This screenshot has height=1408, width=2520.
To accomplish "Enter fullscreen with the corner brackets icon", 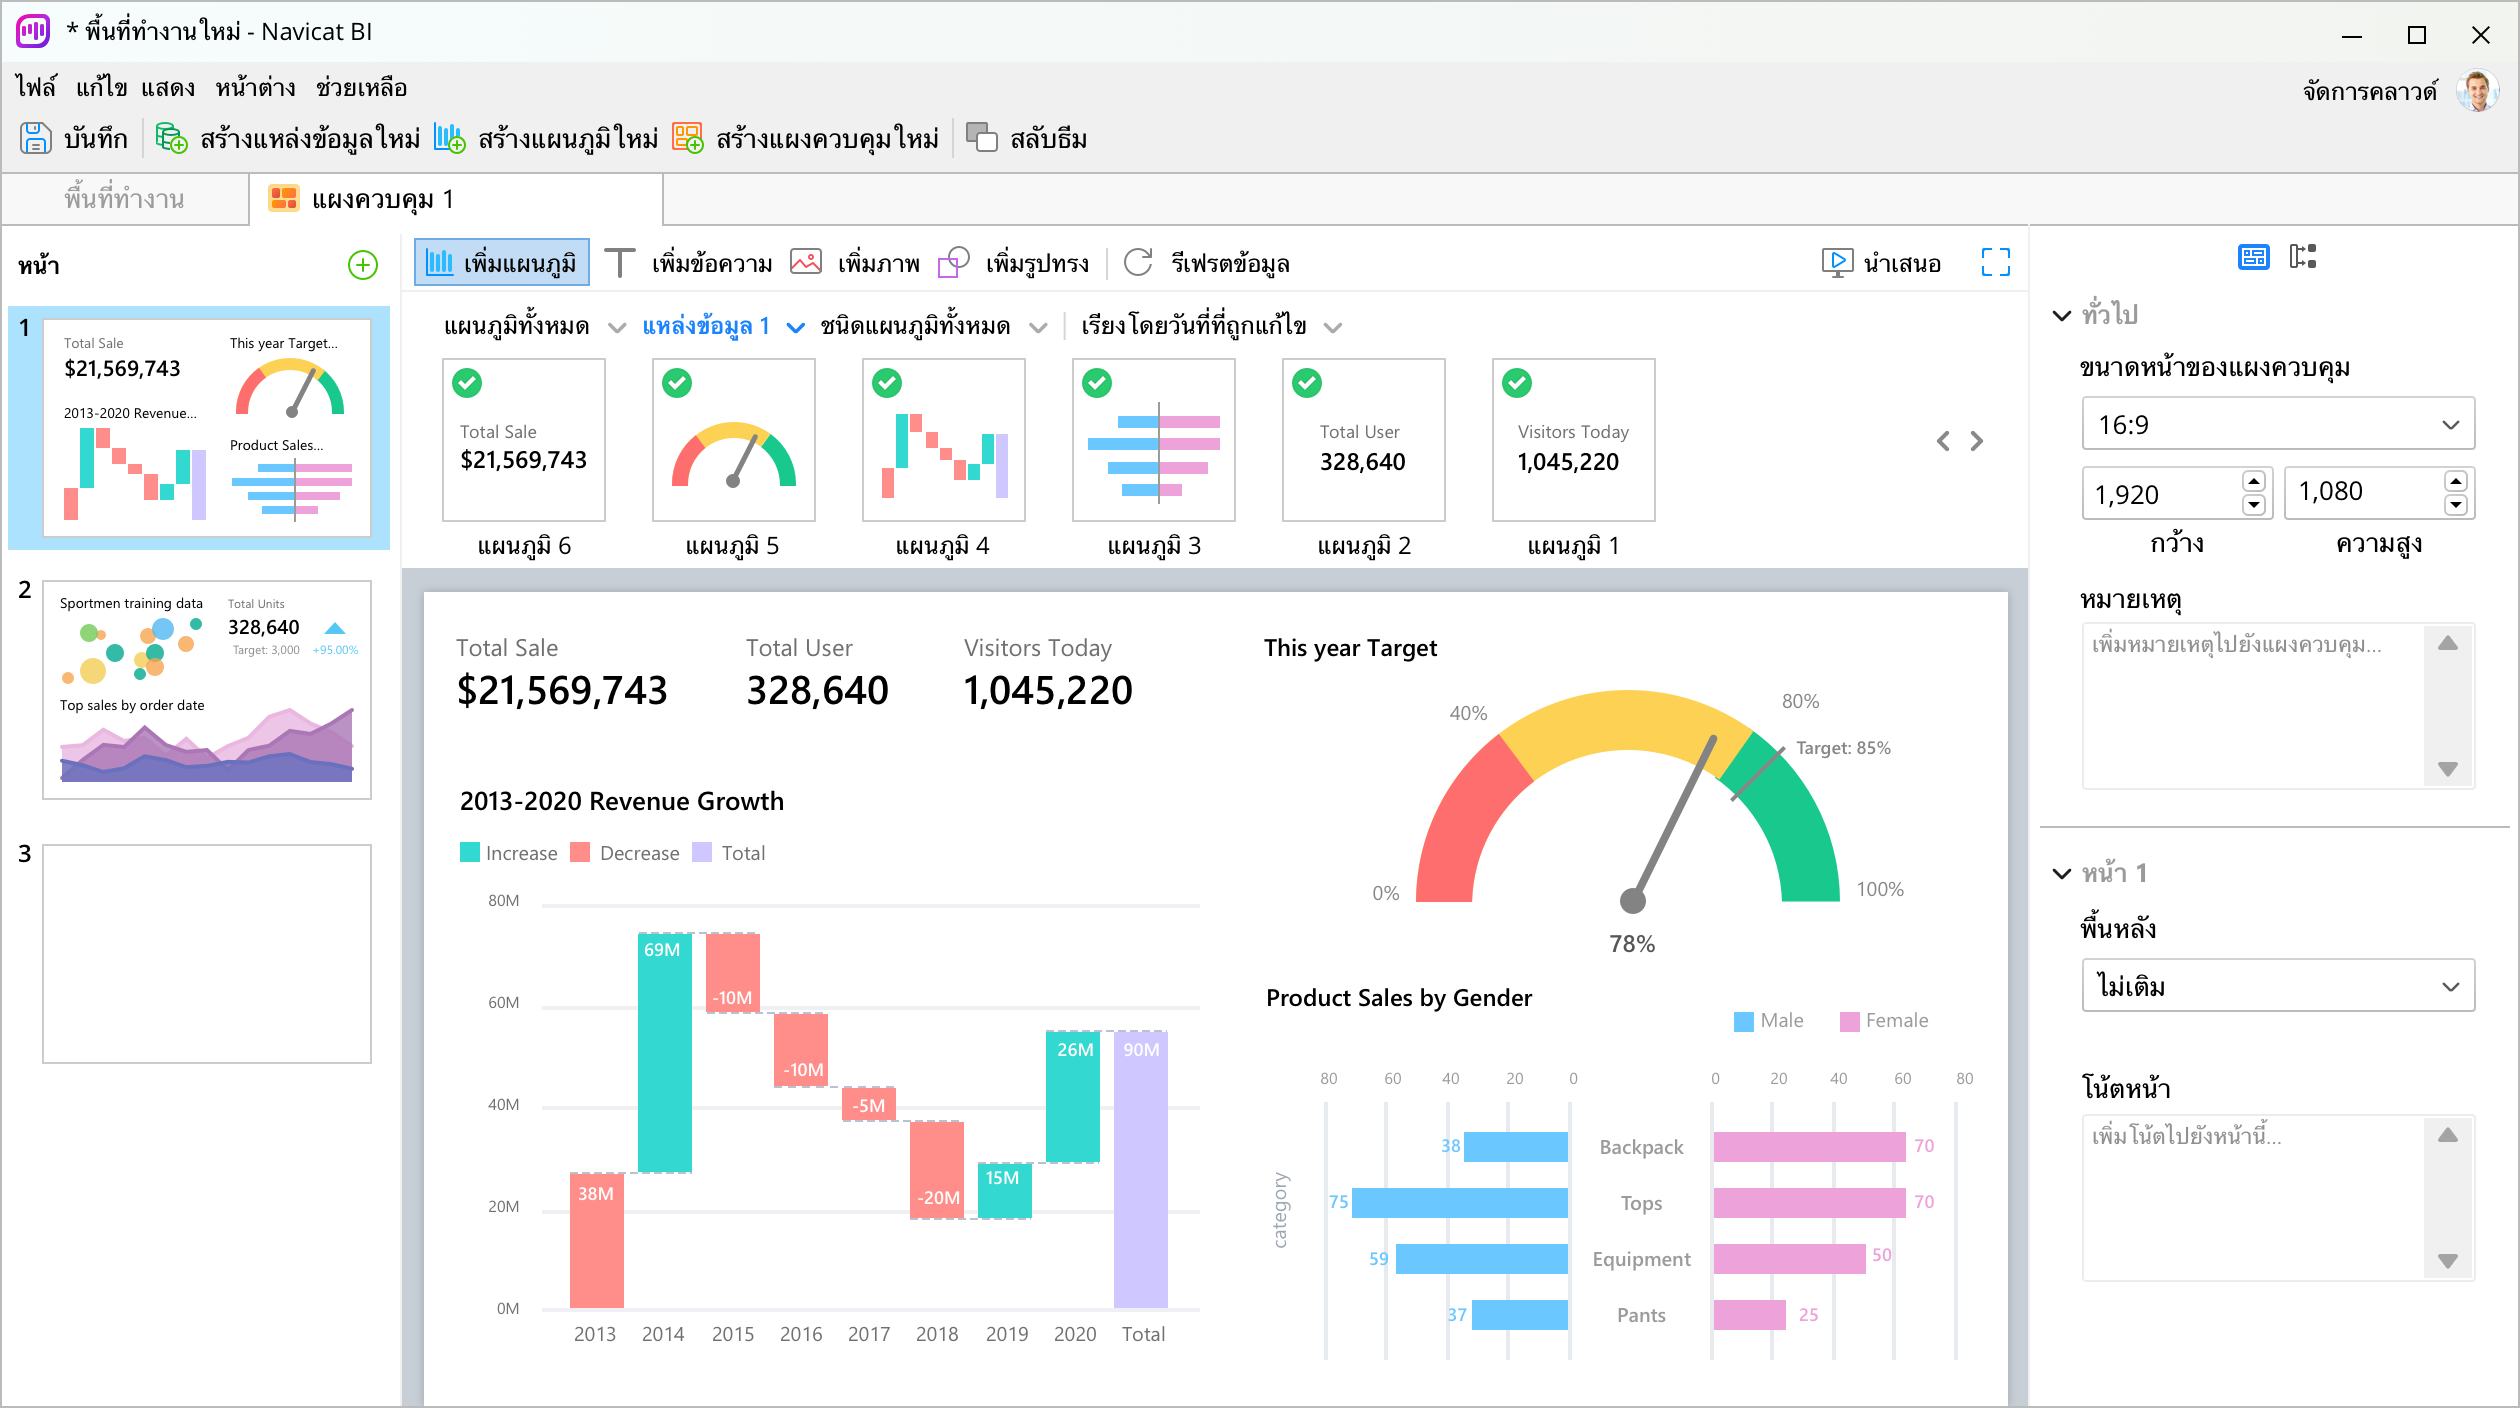I will [1995, 262].
